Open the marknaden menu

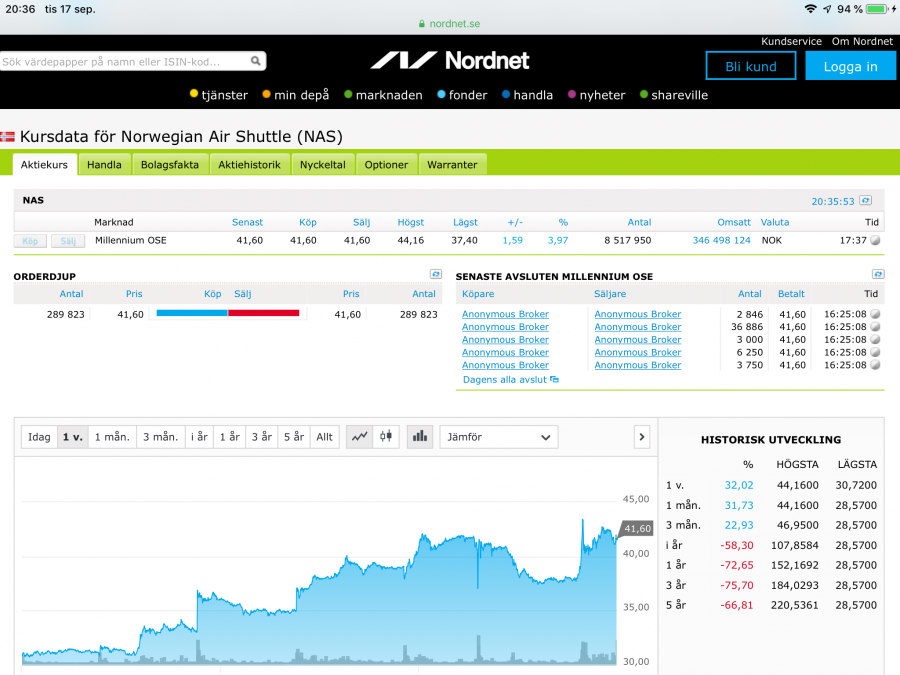(x=383, y=95)
